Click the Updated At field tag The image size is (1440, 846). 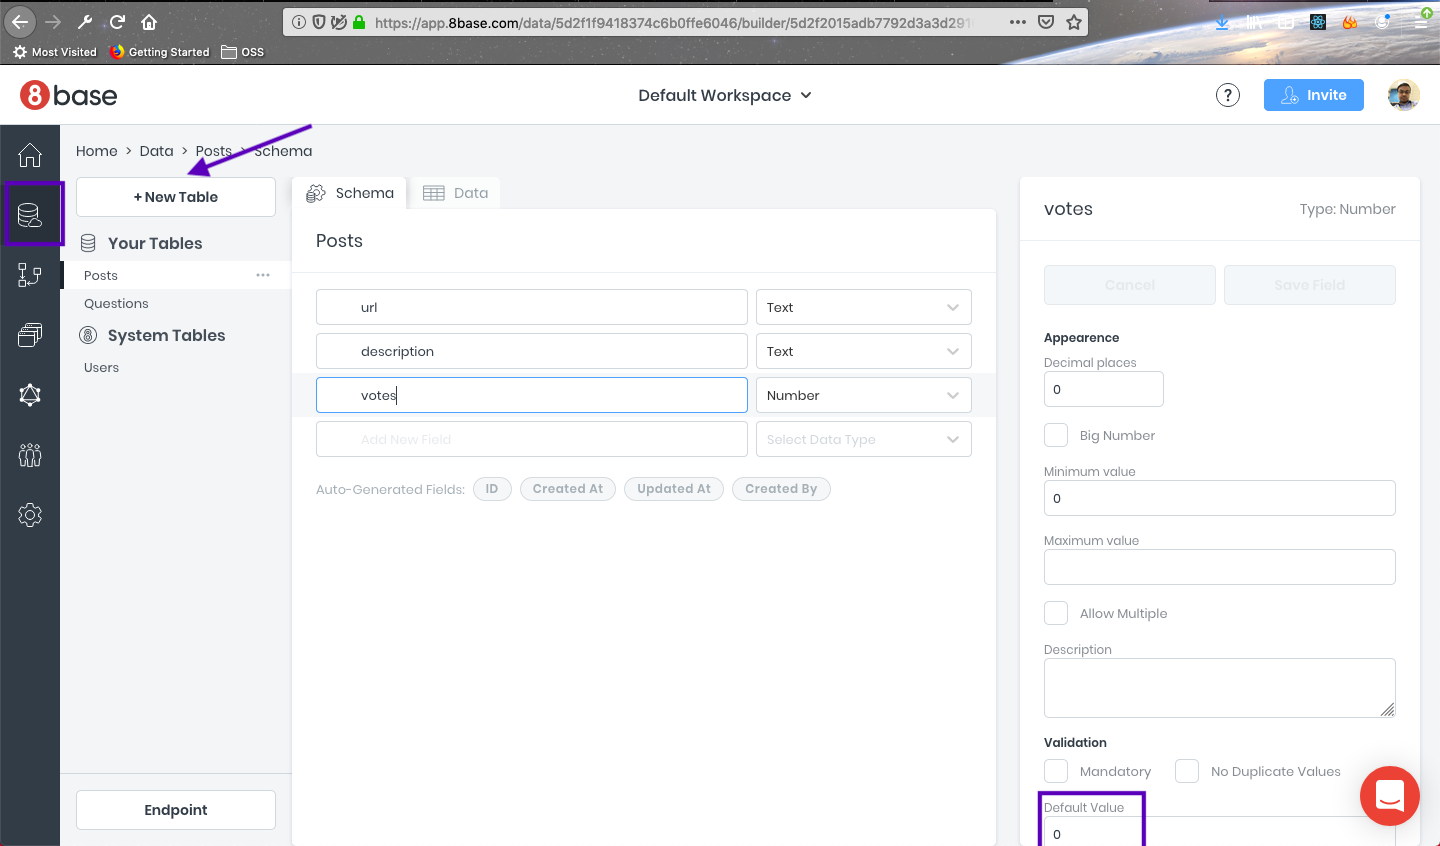[x=674, y=489]
